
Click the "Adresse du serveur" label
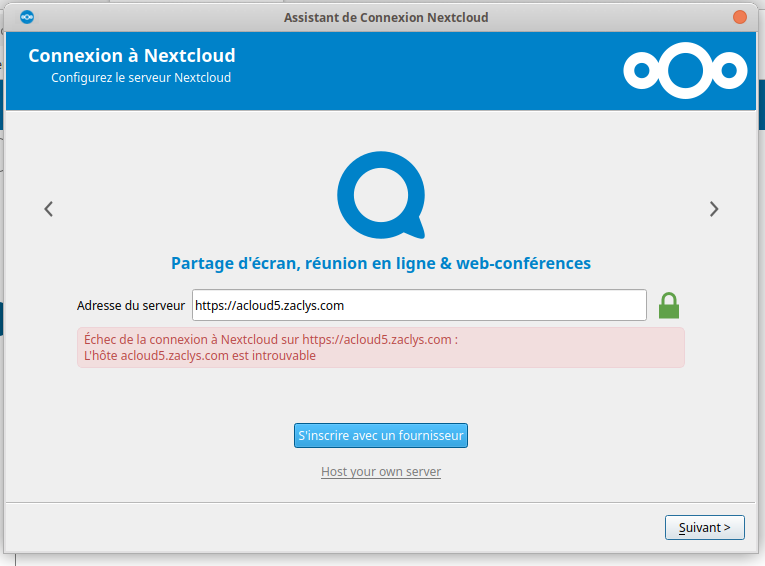tap(131, 305)
